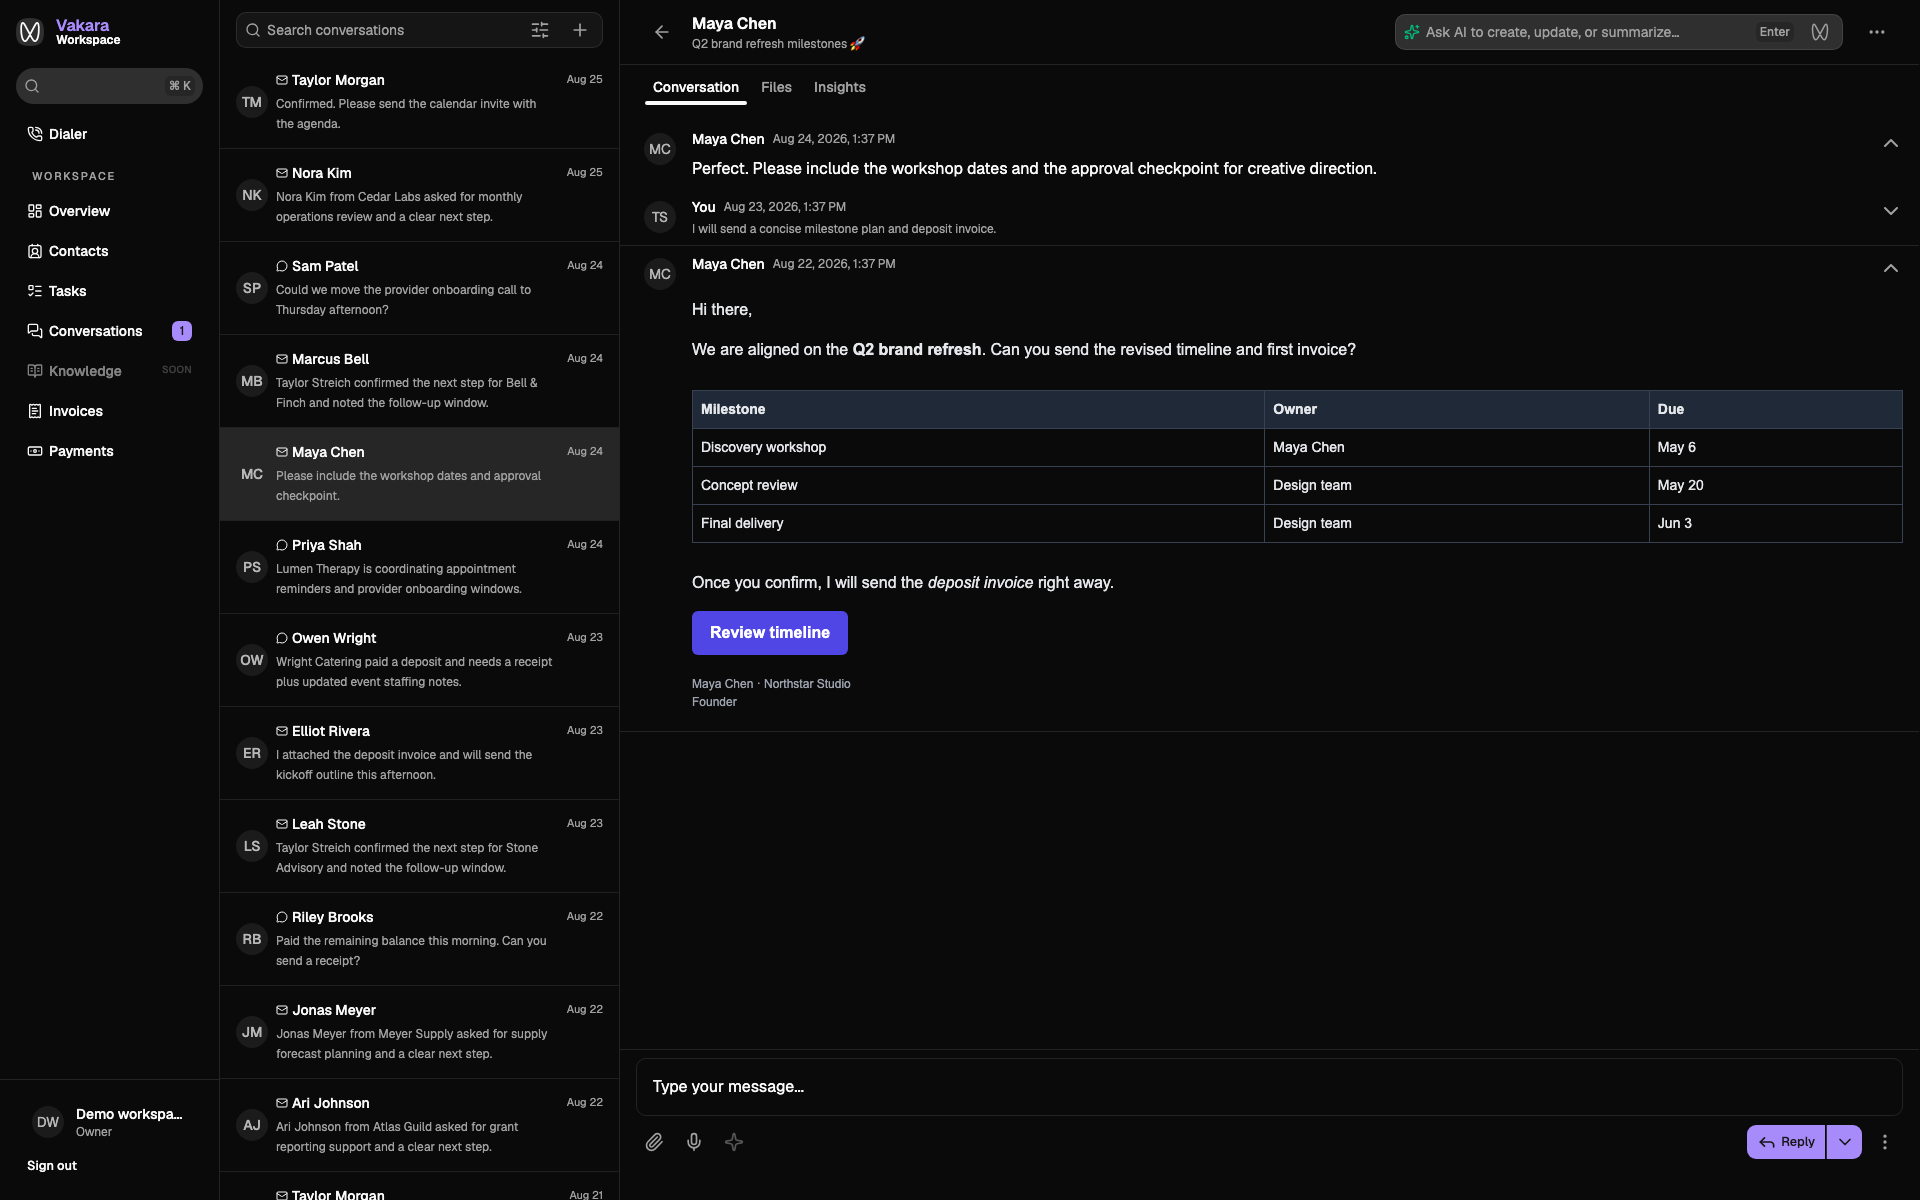
Task: Click the NK avatar for Nora Kim
Action: click(252, 195)
